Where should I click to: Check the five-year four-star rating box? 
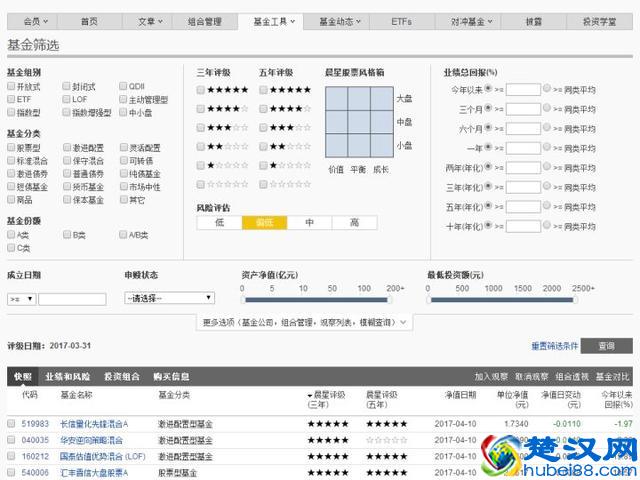point(263,109)
